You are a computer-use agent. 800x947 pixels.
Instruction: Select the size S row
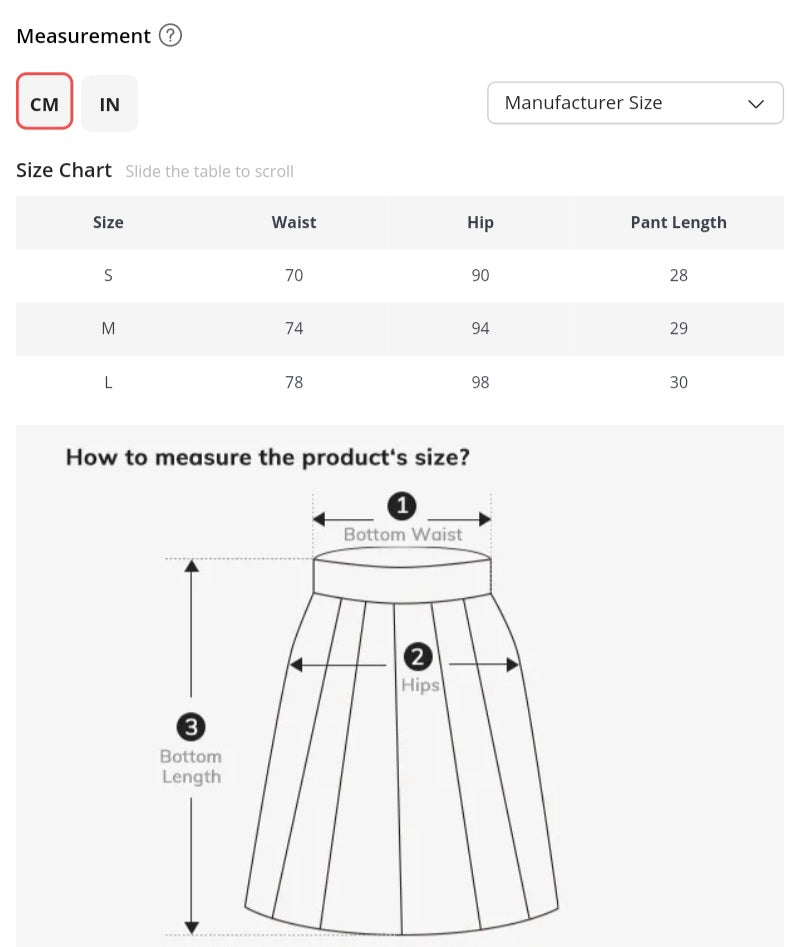(x=400, y=275)
